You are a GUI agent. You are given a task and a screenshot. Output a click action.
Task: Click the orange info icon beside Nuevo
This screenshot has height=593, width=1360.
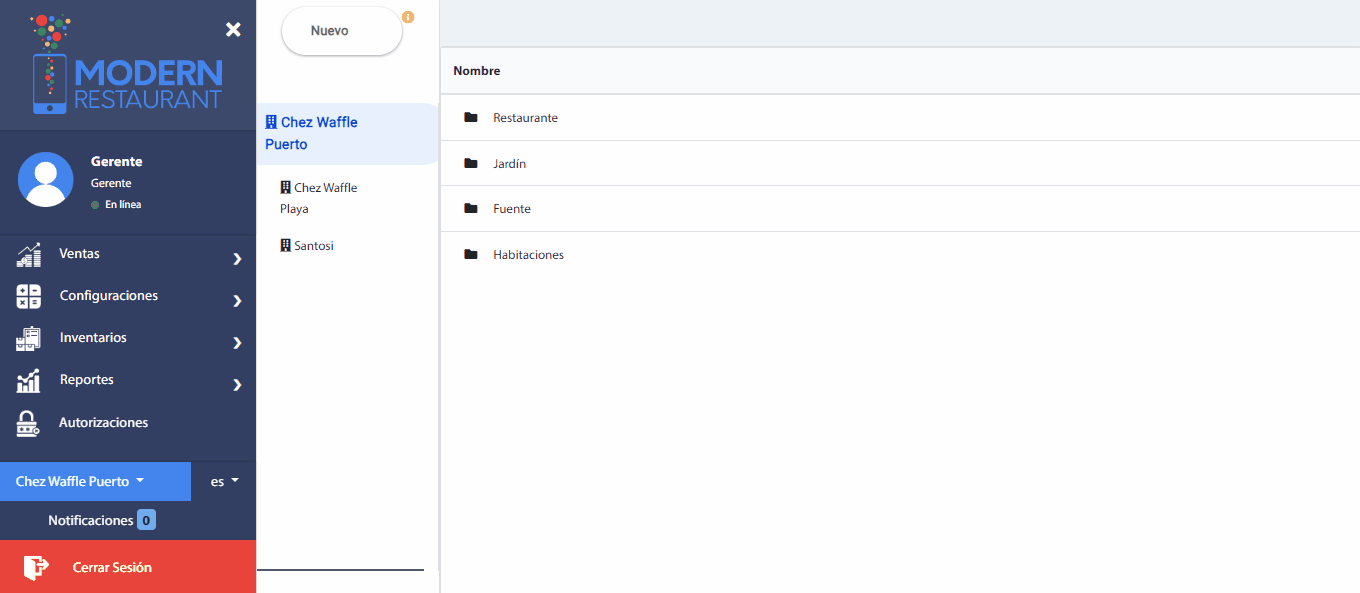point(408,17)
